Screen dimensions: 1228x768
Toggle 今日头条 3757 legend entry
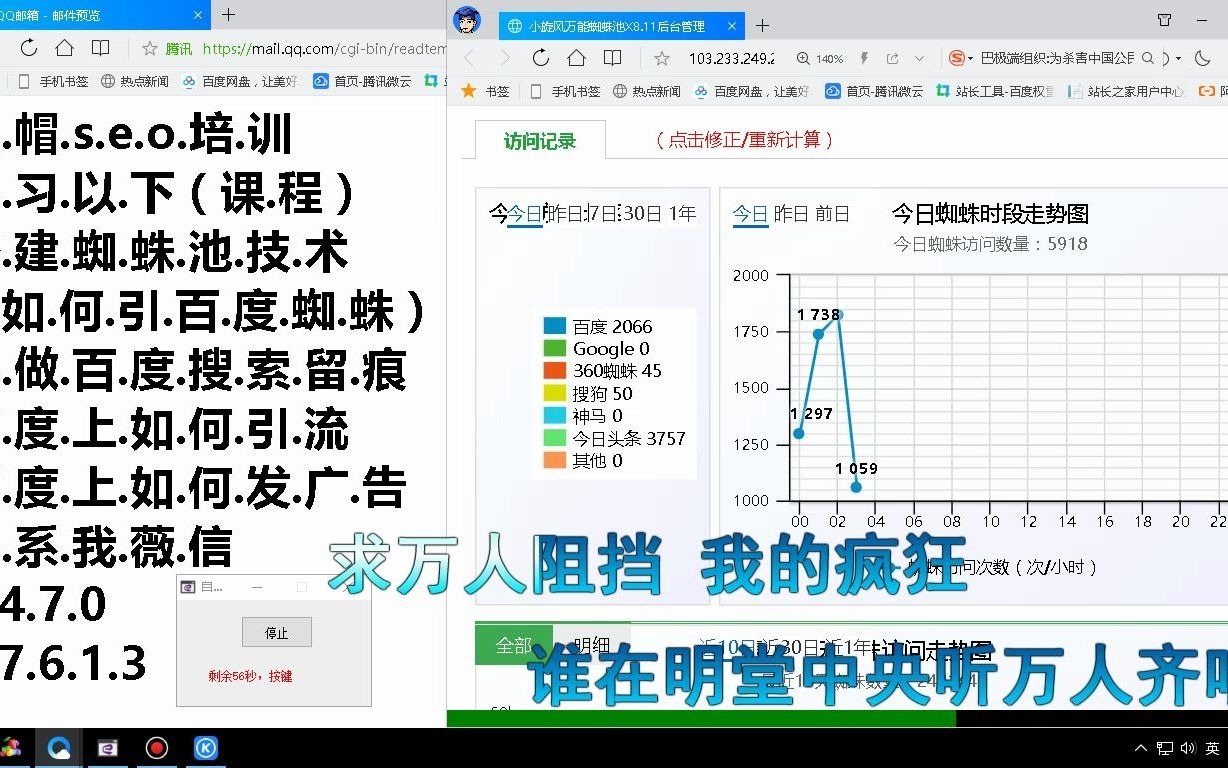tap(615, 438)
